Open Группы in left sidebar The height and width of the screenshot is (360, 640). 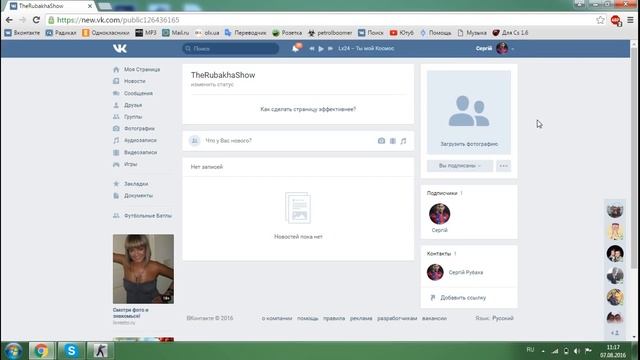click(133, 117)
